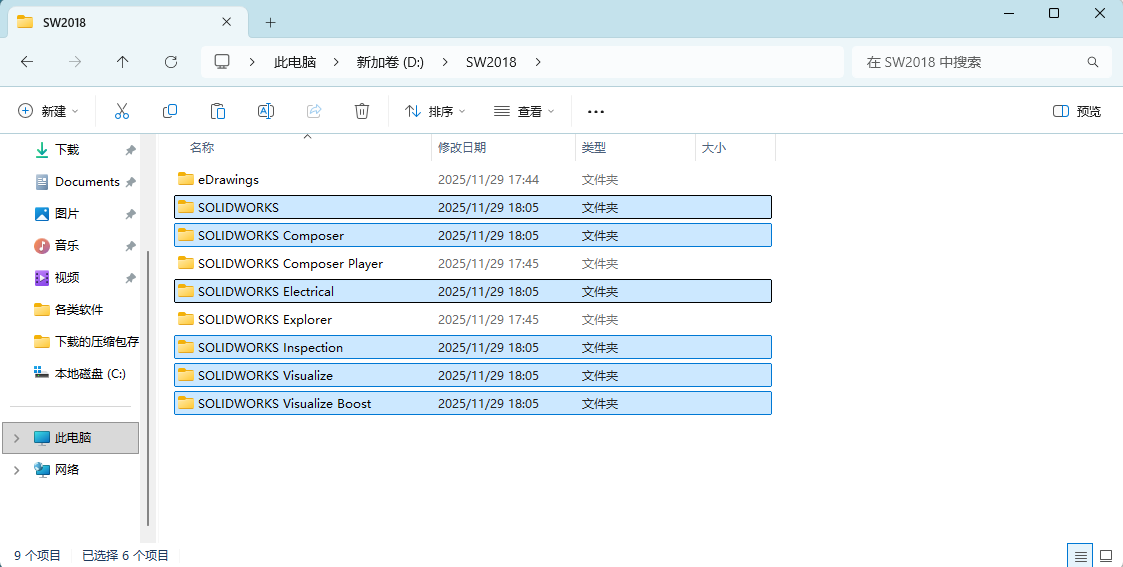
Task: Click the computer icon in address bar
Action: coord(222,62)
